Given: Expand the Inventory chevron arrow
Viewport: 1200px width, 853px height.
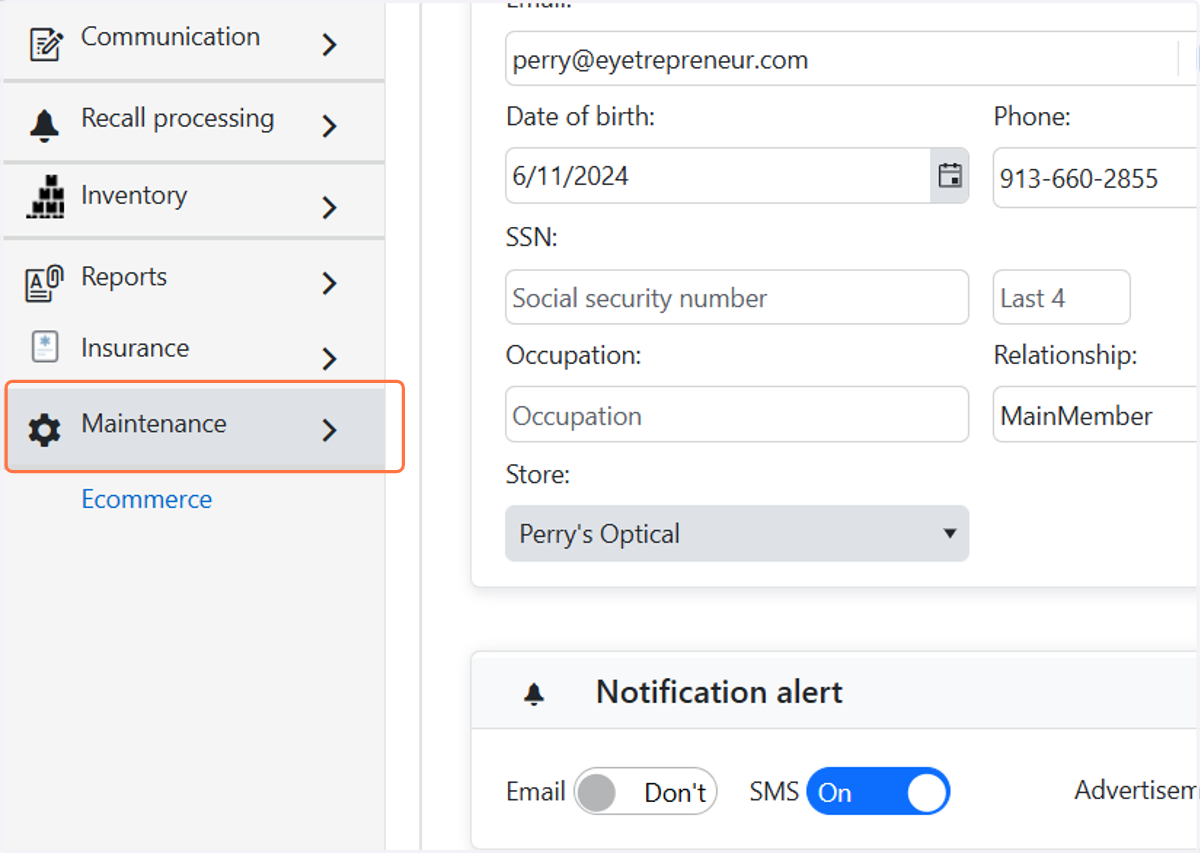Looking at the screenshot, I should [x=329, y=208].
